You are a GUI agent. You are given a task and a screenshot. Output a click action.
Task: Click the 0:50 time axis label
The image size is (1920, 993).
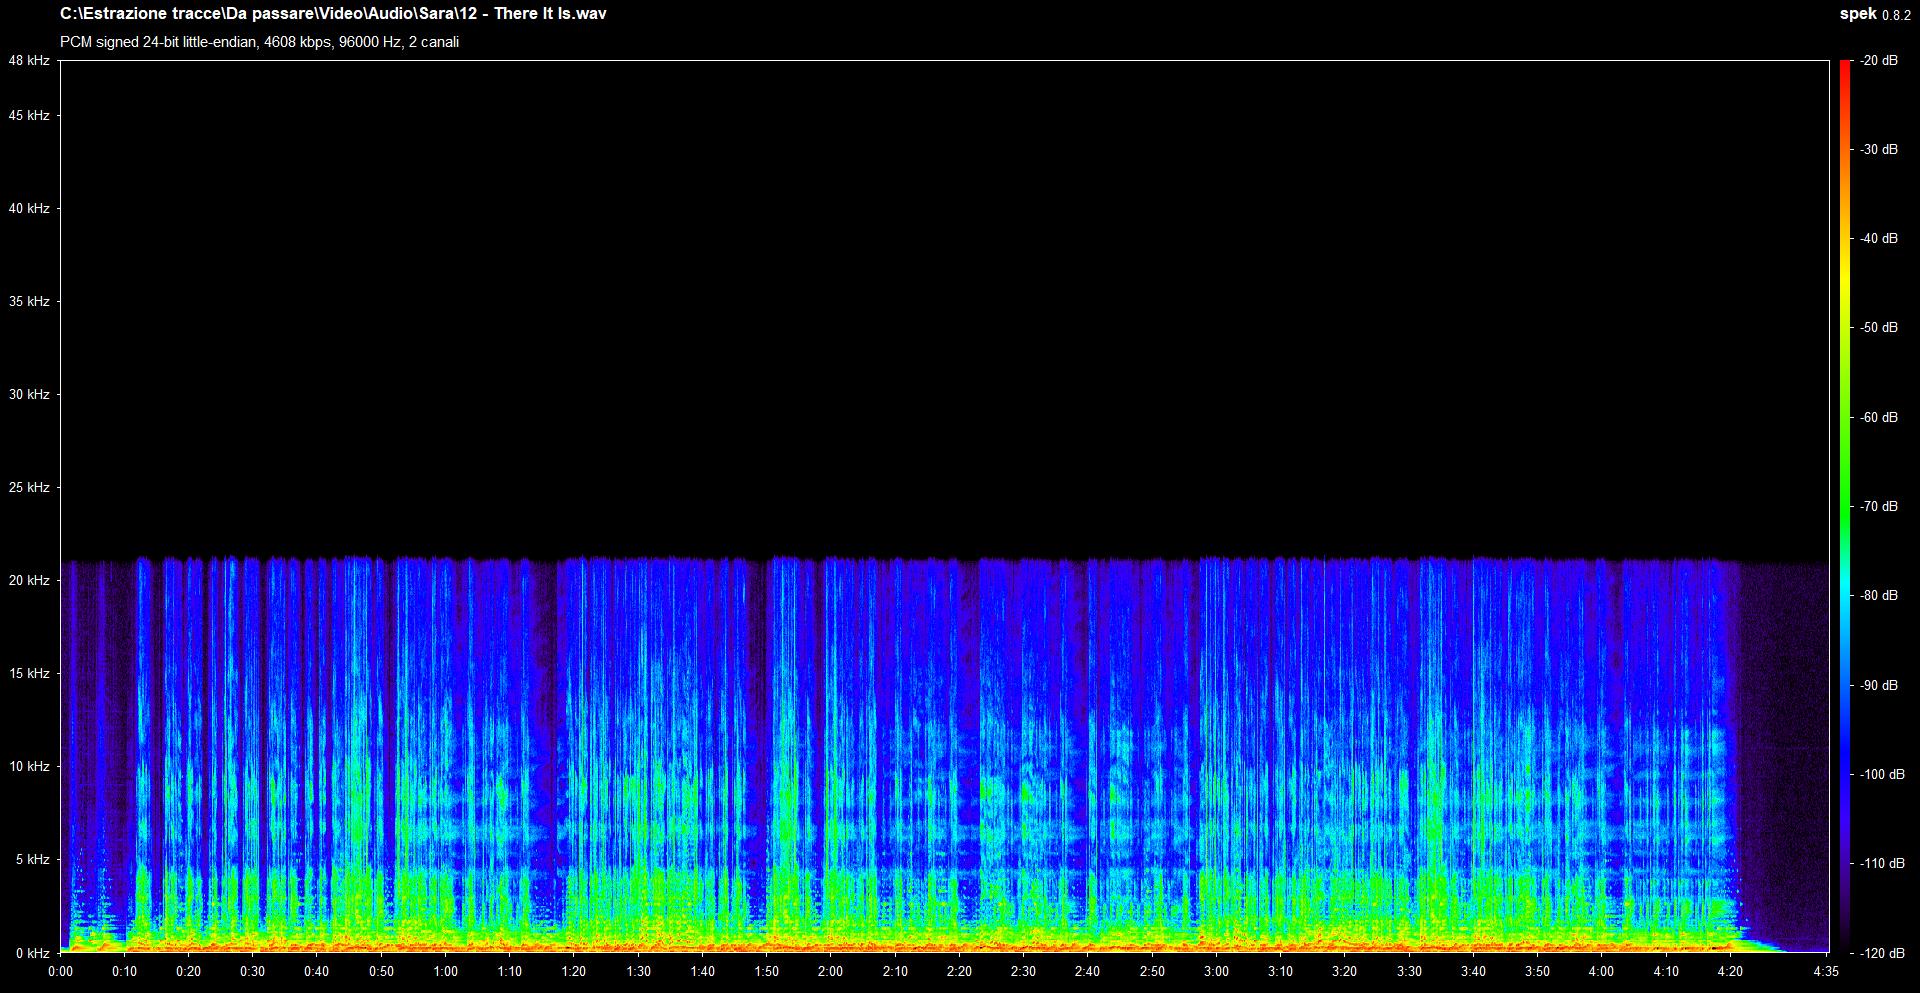pos(381,972)
